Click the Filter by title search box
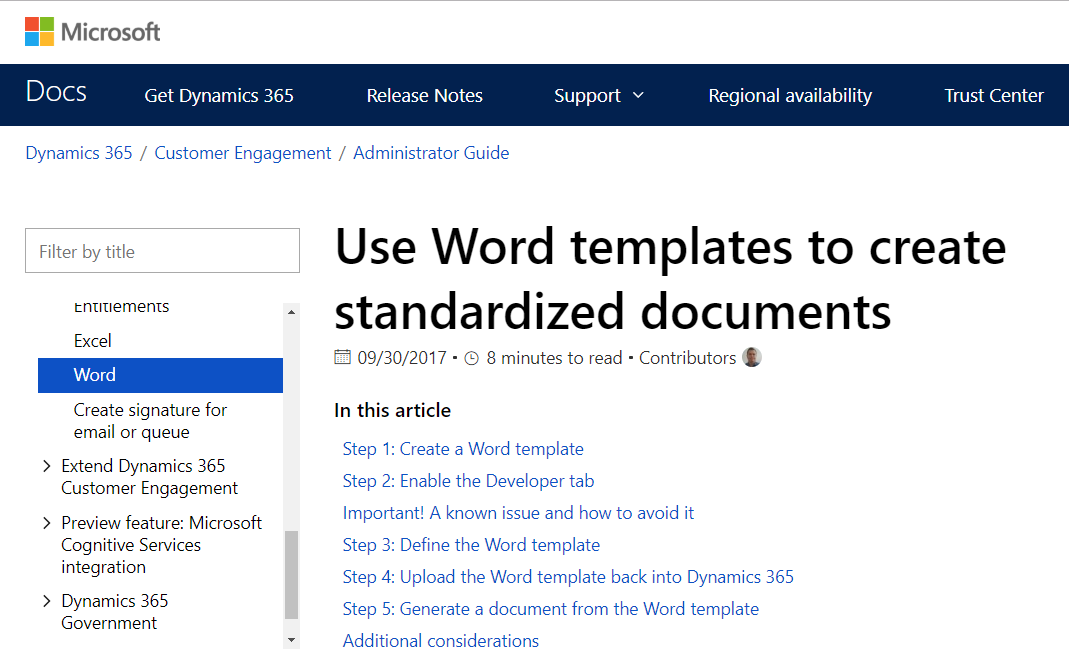Image resolution: width=1069 pixels, height=670 pixels. point(162,250)
